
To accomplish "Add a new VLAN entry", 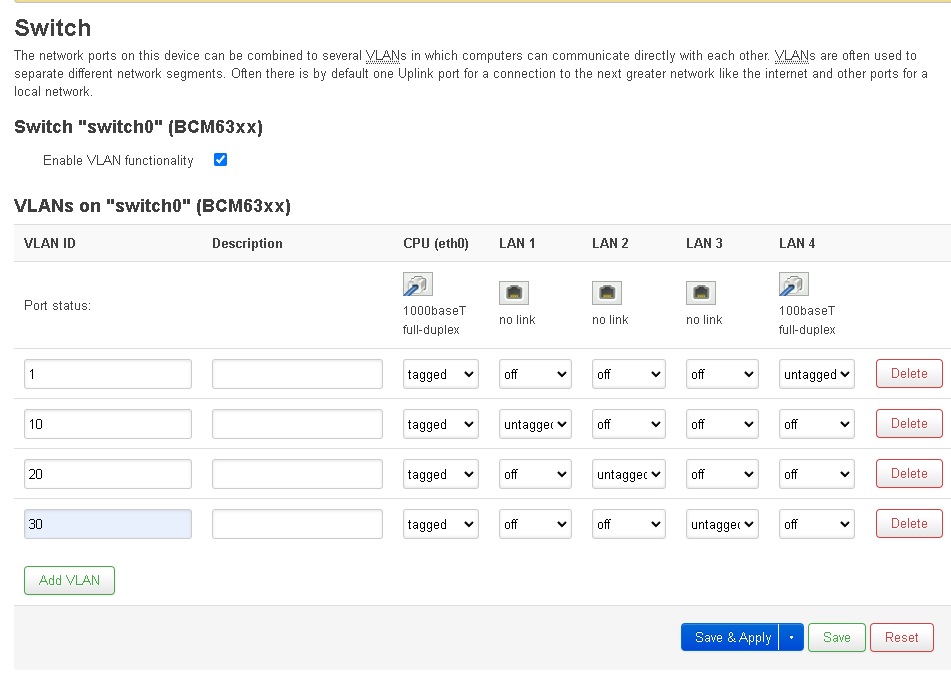I will 69,580.
